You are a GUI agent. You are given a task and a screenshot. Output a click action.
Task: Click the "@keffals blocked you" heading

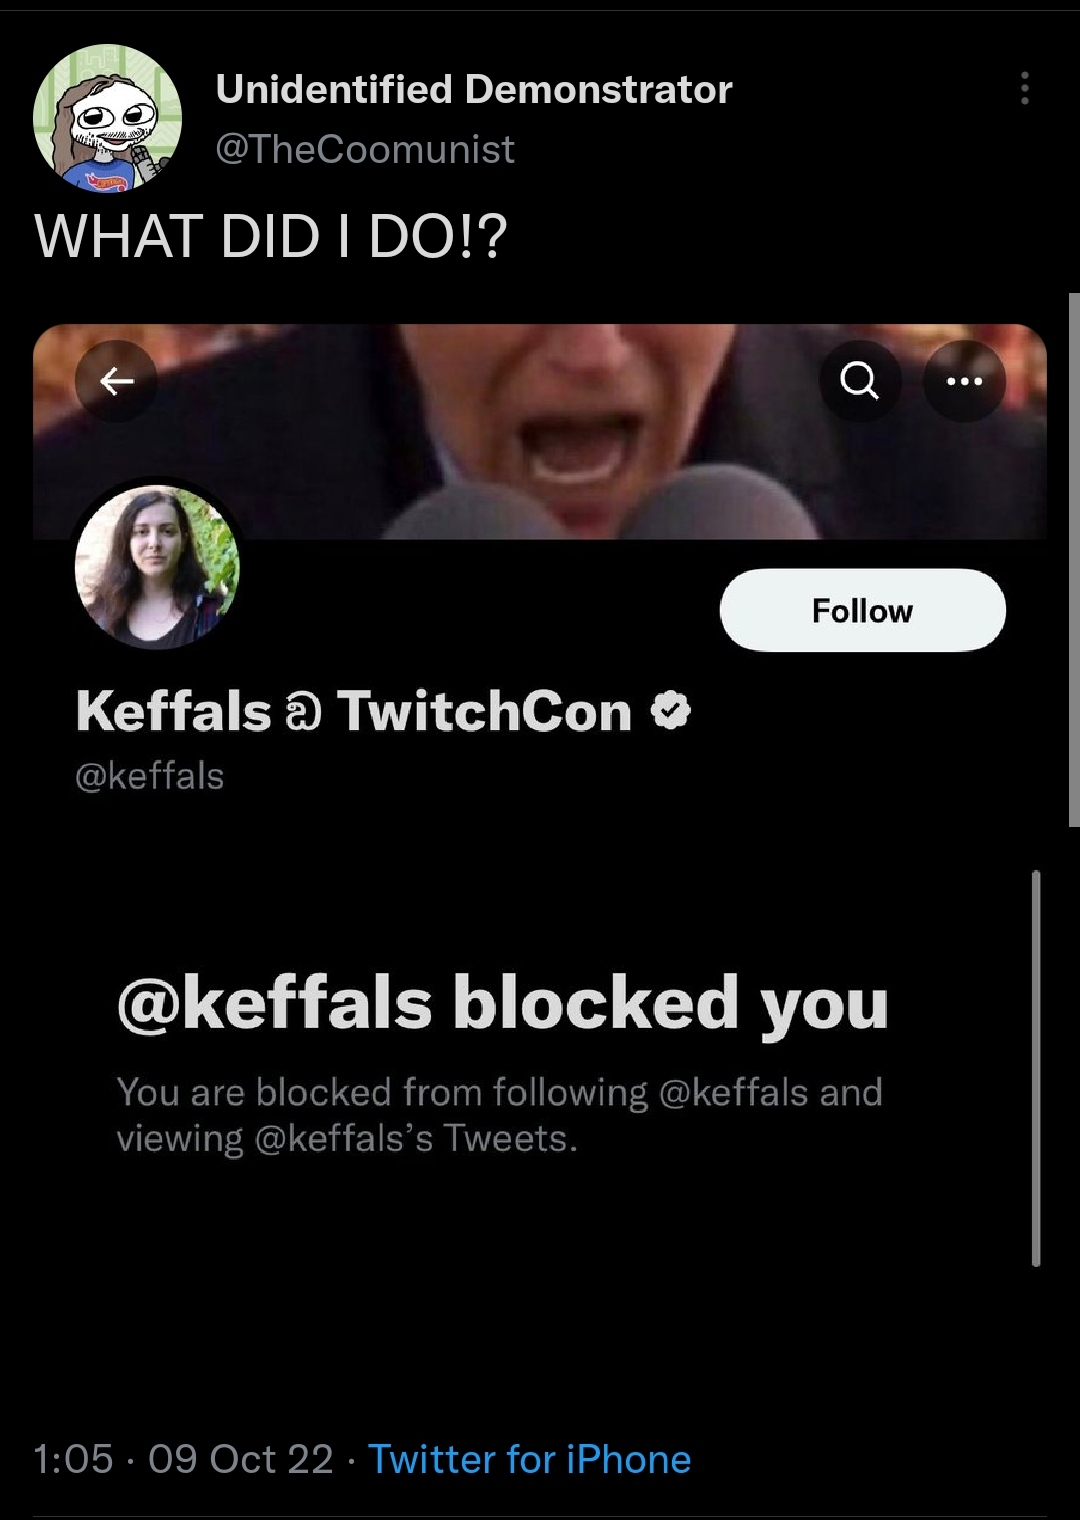click(x=503, y=1003)
